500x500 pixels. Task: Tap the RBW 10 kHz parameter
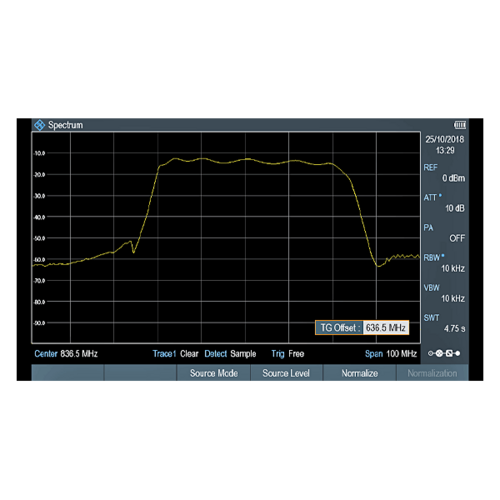(x=444, y=263)
